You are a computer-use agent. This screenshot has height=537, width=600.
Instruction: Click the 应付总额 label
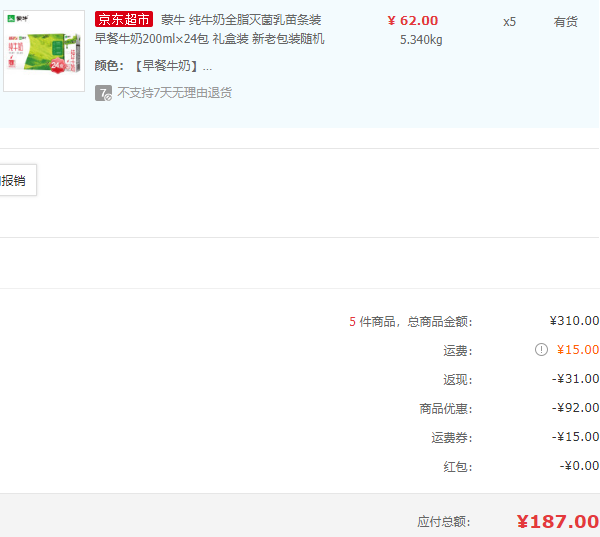tap(444, 522)
